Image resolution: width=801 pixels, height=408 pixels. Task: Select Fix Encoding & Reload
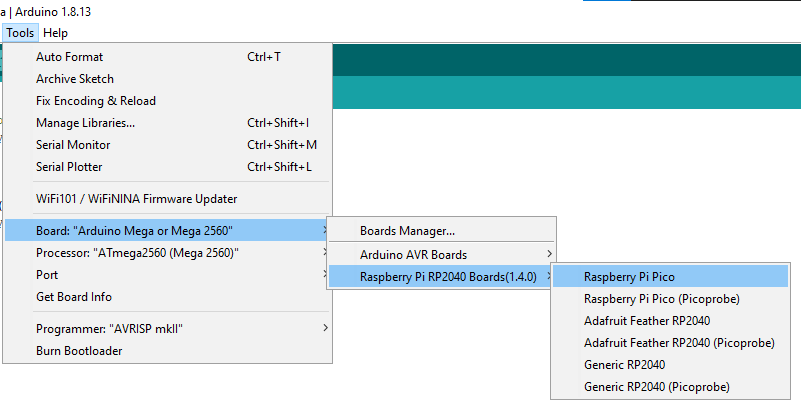click(168, 101)
